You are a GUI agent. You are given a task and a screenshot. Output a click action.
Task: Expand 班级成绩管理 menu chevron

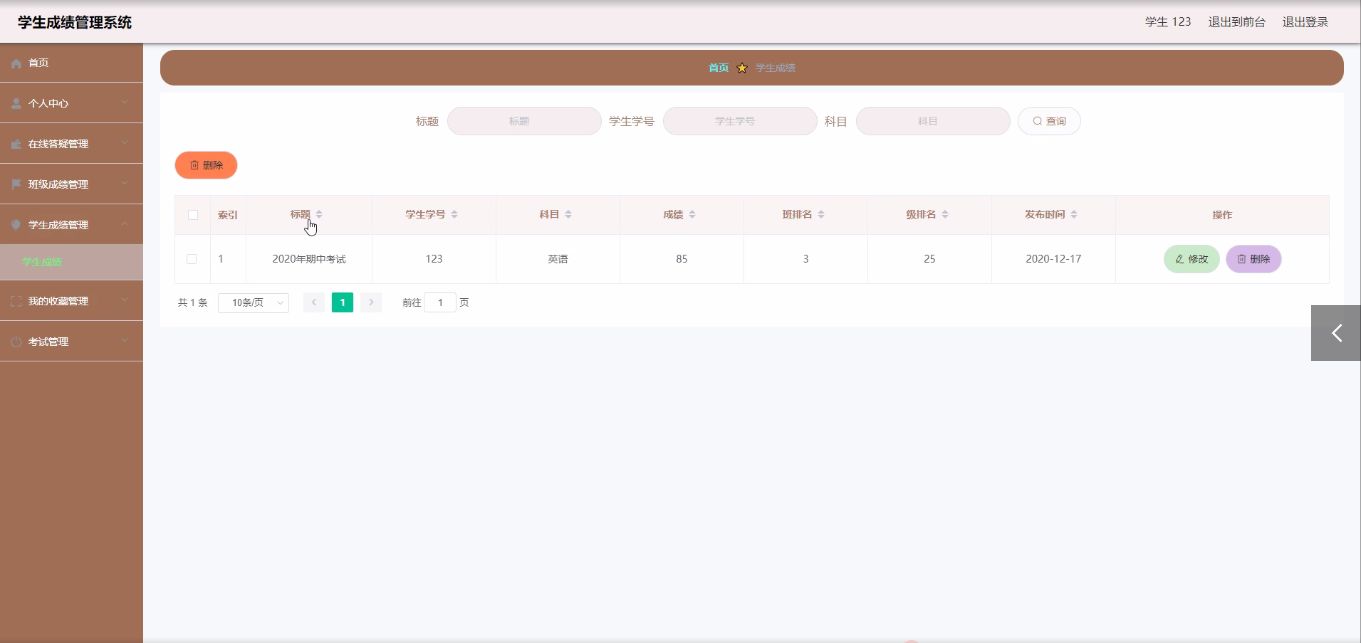coord(124,184)
